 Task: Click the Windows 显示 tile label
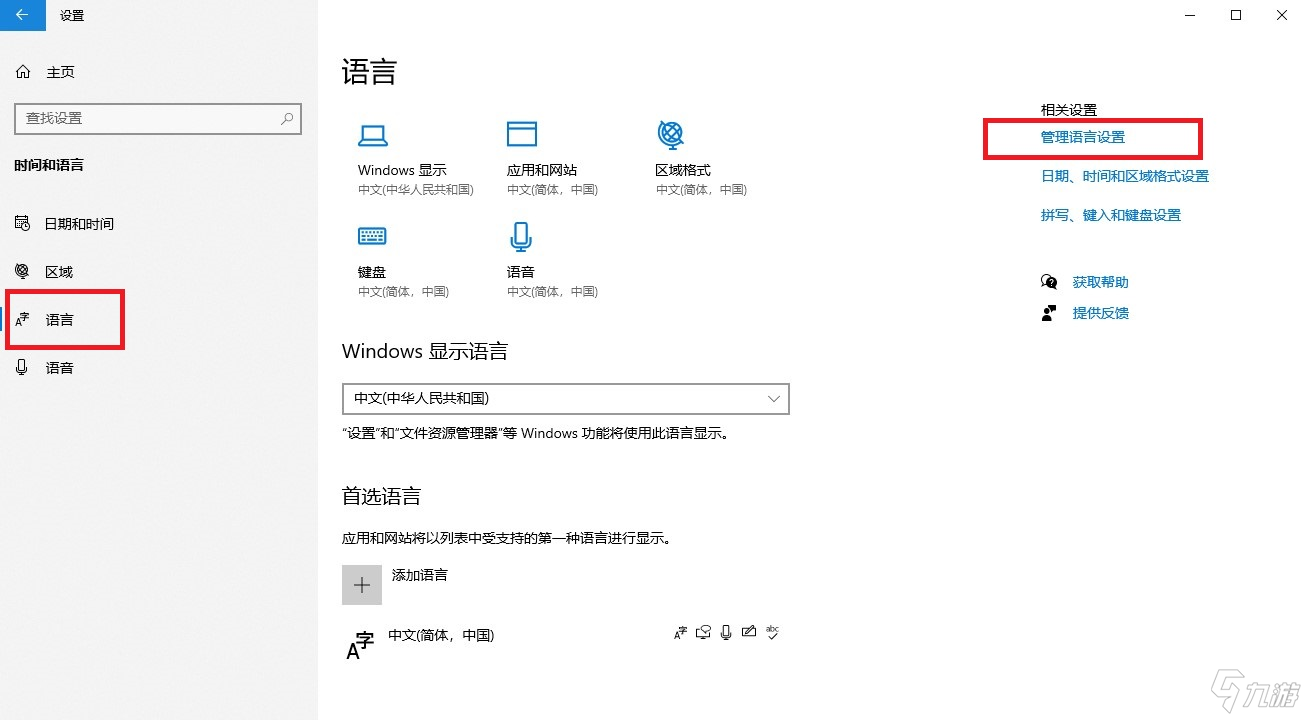402,170
